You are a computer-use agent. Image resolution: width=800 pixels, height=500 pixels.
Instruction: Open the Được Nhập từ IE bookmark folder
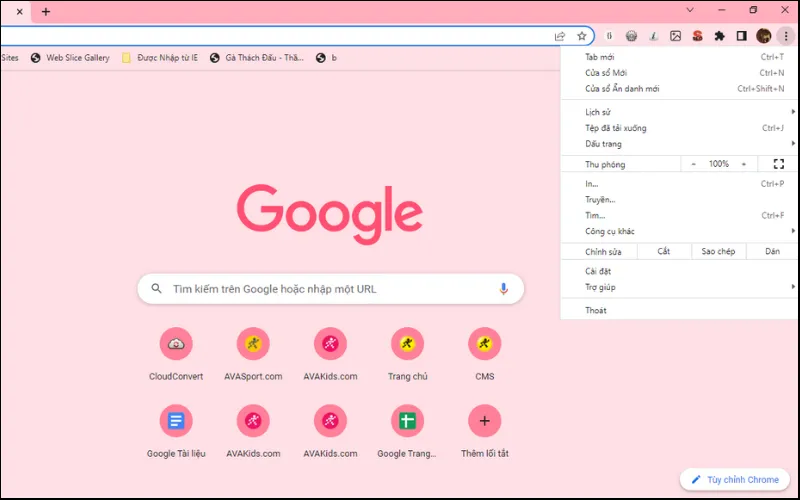pyautogui.click(x=160, y=58)
